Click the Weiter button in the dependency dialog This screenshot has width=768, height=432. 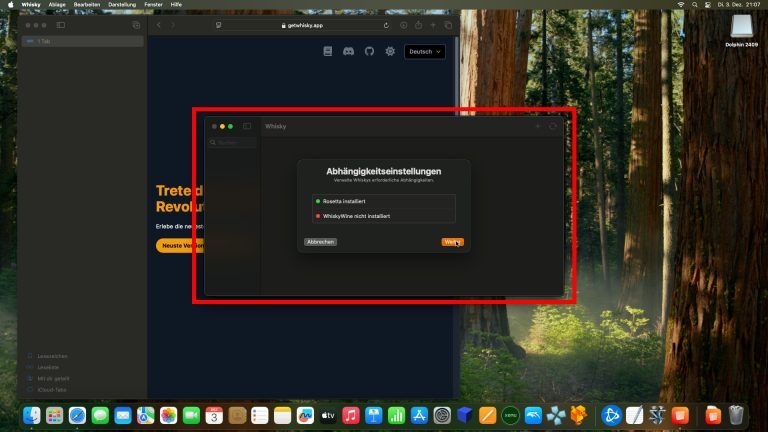point(452,242)
